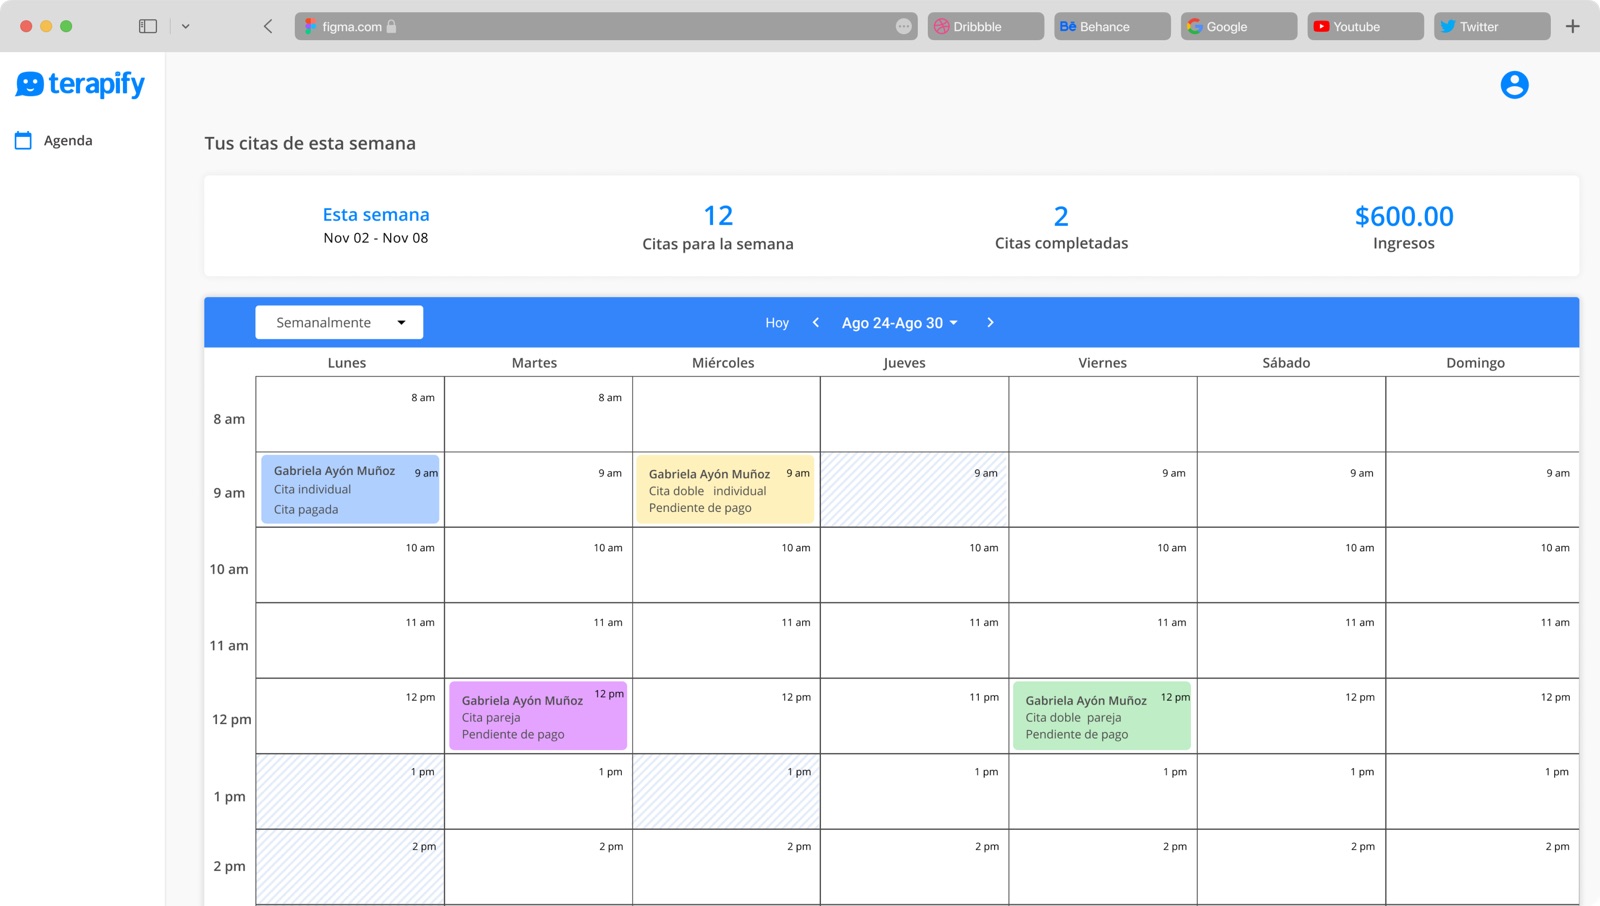Image resolution: width=1600 pixels, height=906 pixels.
Task: Click the Agenda calendar icon in sidebar
Action: (x=23, y=140)
